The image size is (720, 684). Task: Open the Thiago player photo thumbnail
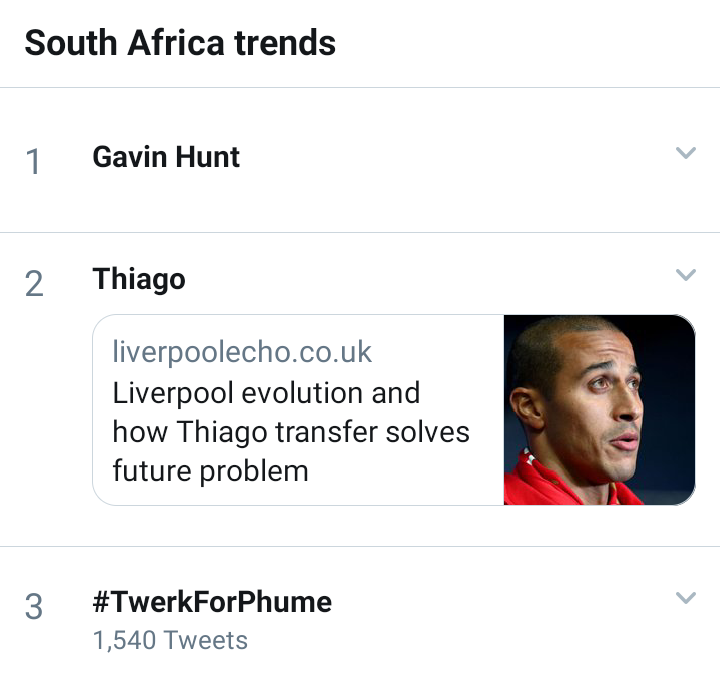tap(598, 410)
